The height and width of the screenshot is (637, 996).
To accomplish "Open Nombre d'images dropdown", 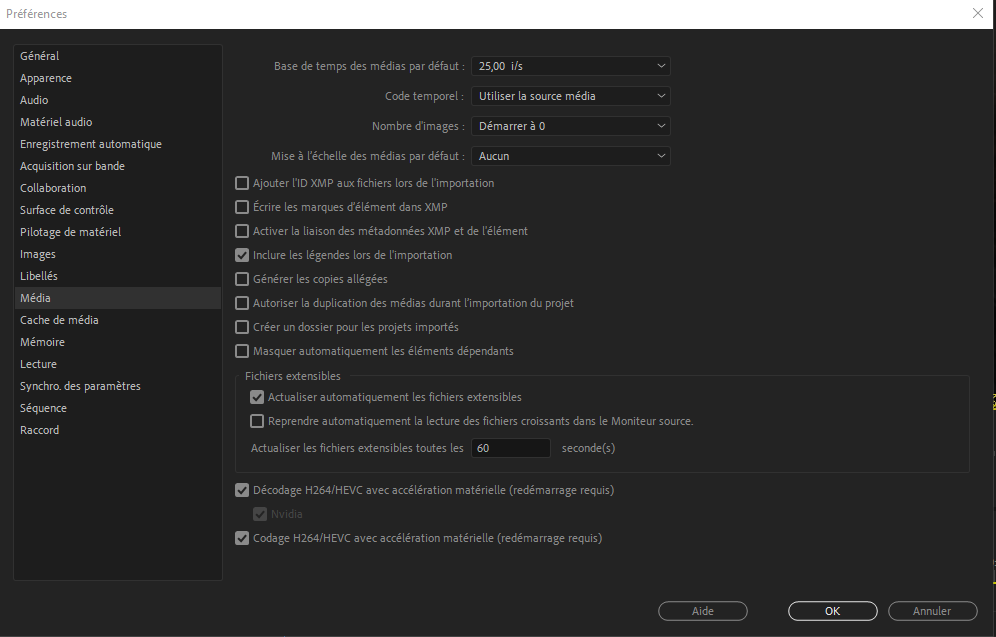I will [x=570, y=126].
